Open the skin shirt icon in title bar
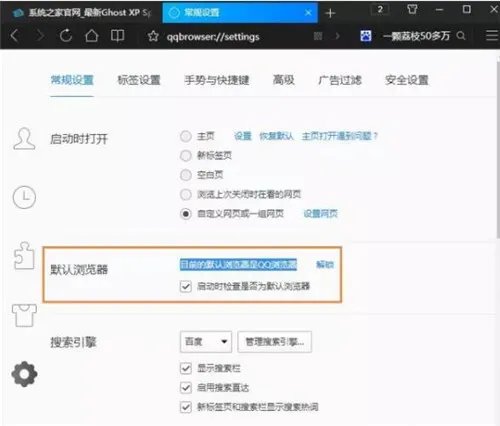Image resolution: width=500 pixels, height=426 pixels. tap(412, 9)
